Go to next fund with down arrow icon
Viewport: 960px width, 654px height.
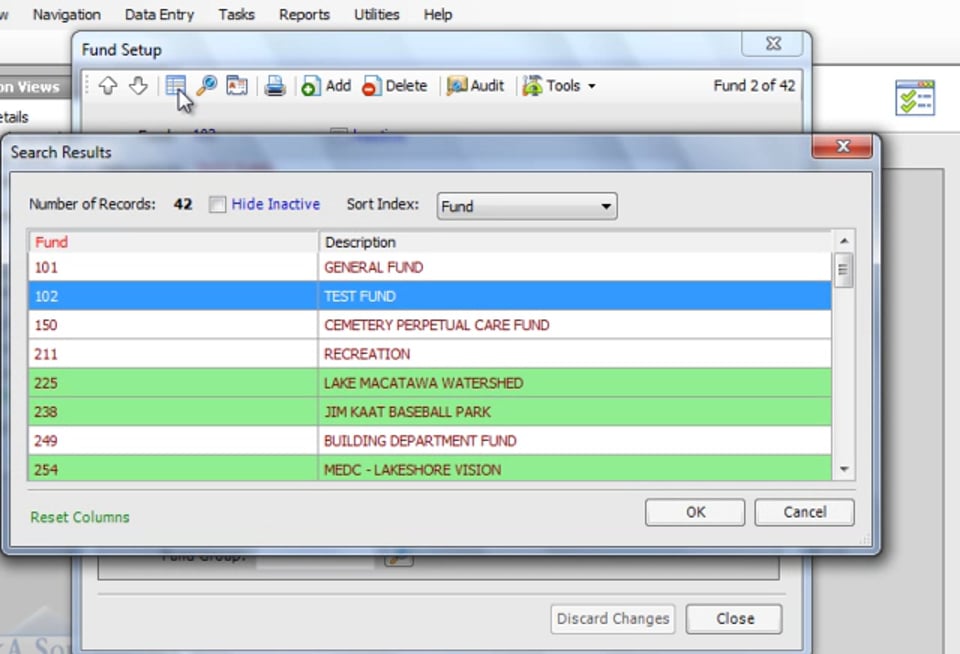point(138,86)
